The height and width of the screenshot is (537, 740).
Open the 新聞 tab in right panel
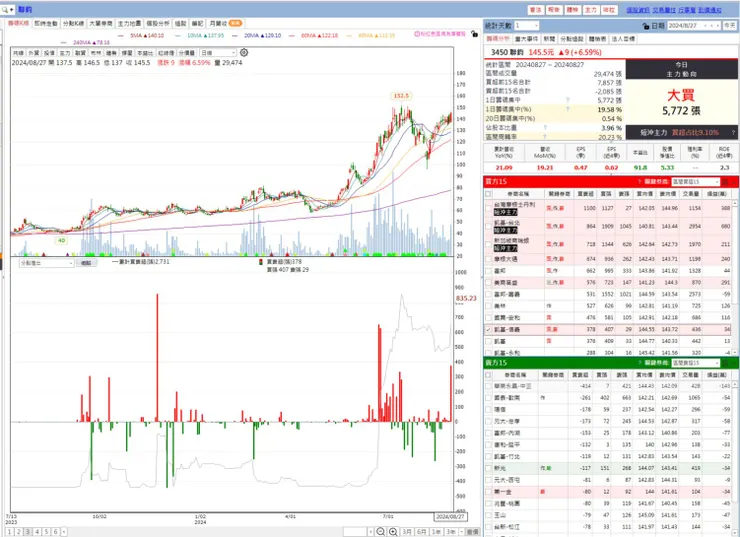coord(549,39)
